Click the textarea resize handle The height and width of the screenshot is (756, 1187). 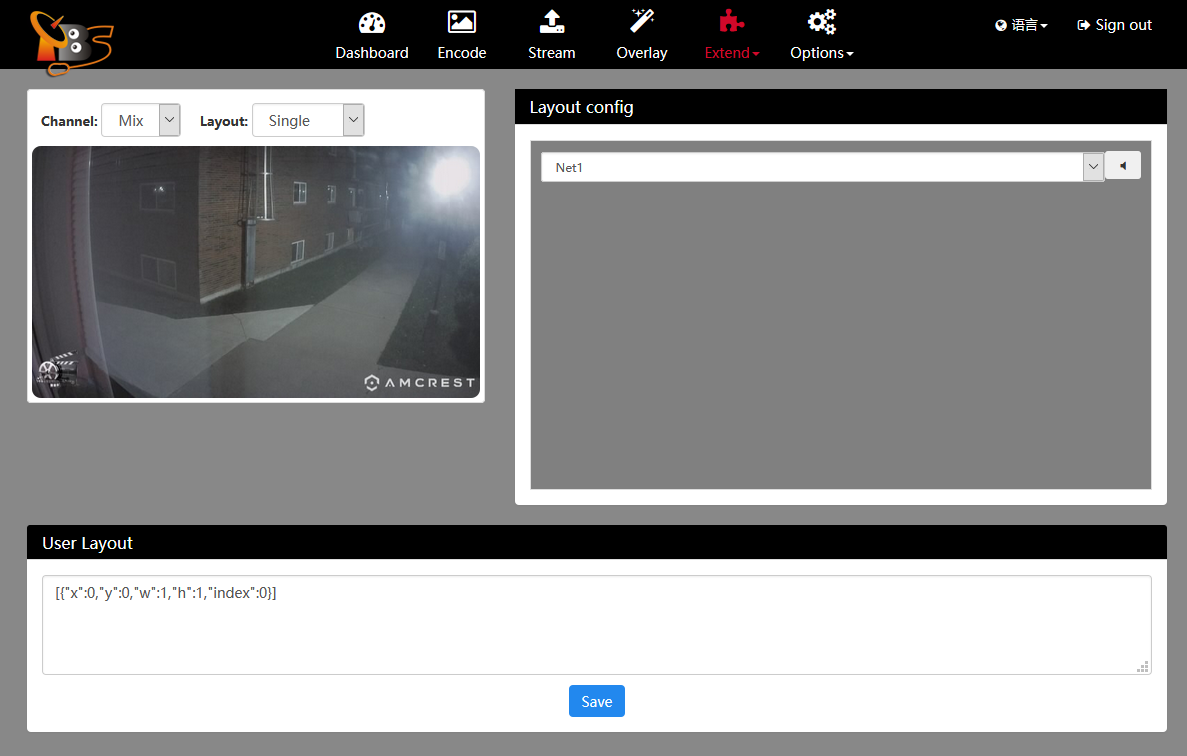click(1143, 667)
